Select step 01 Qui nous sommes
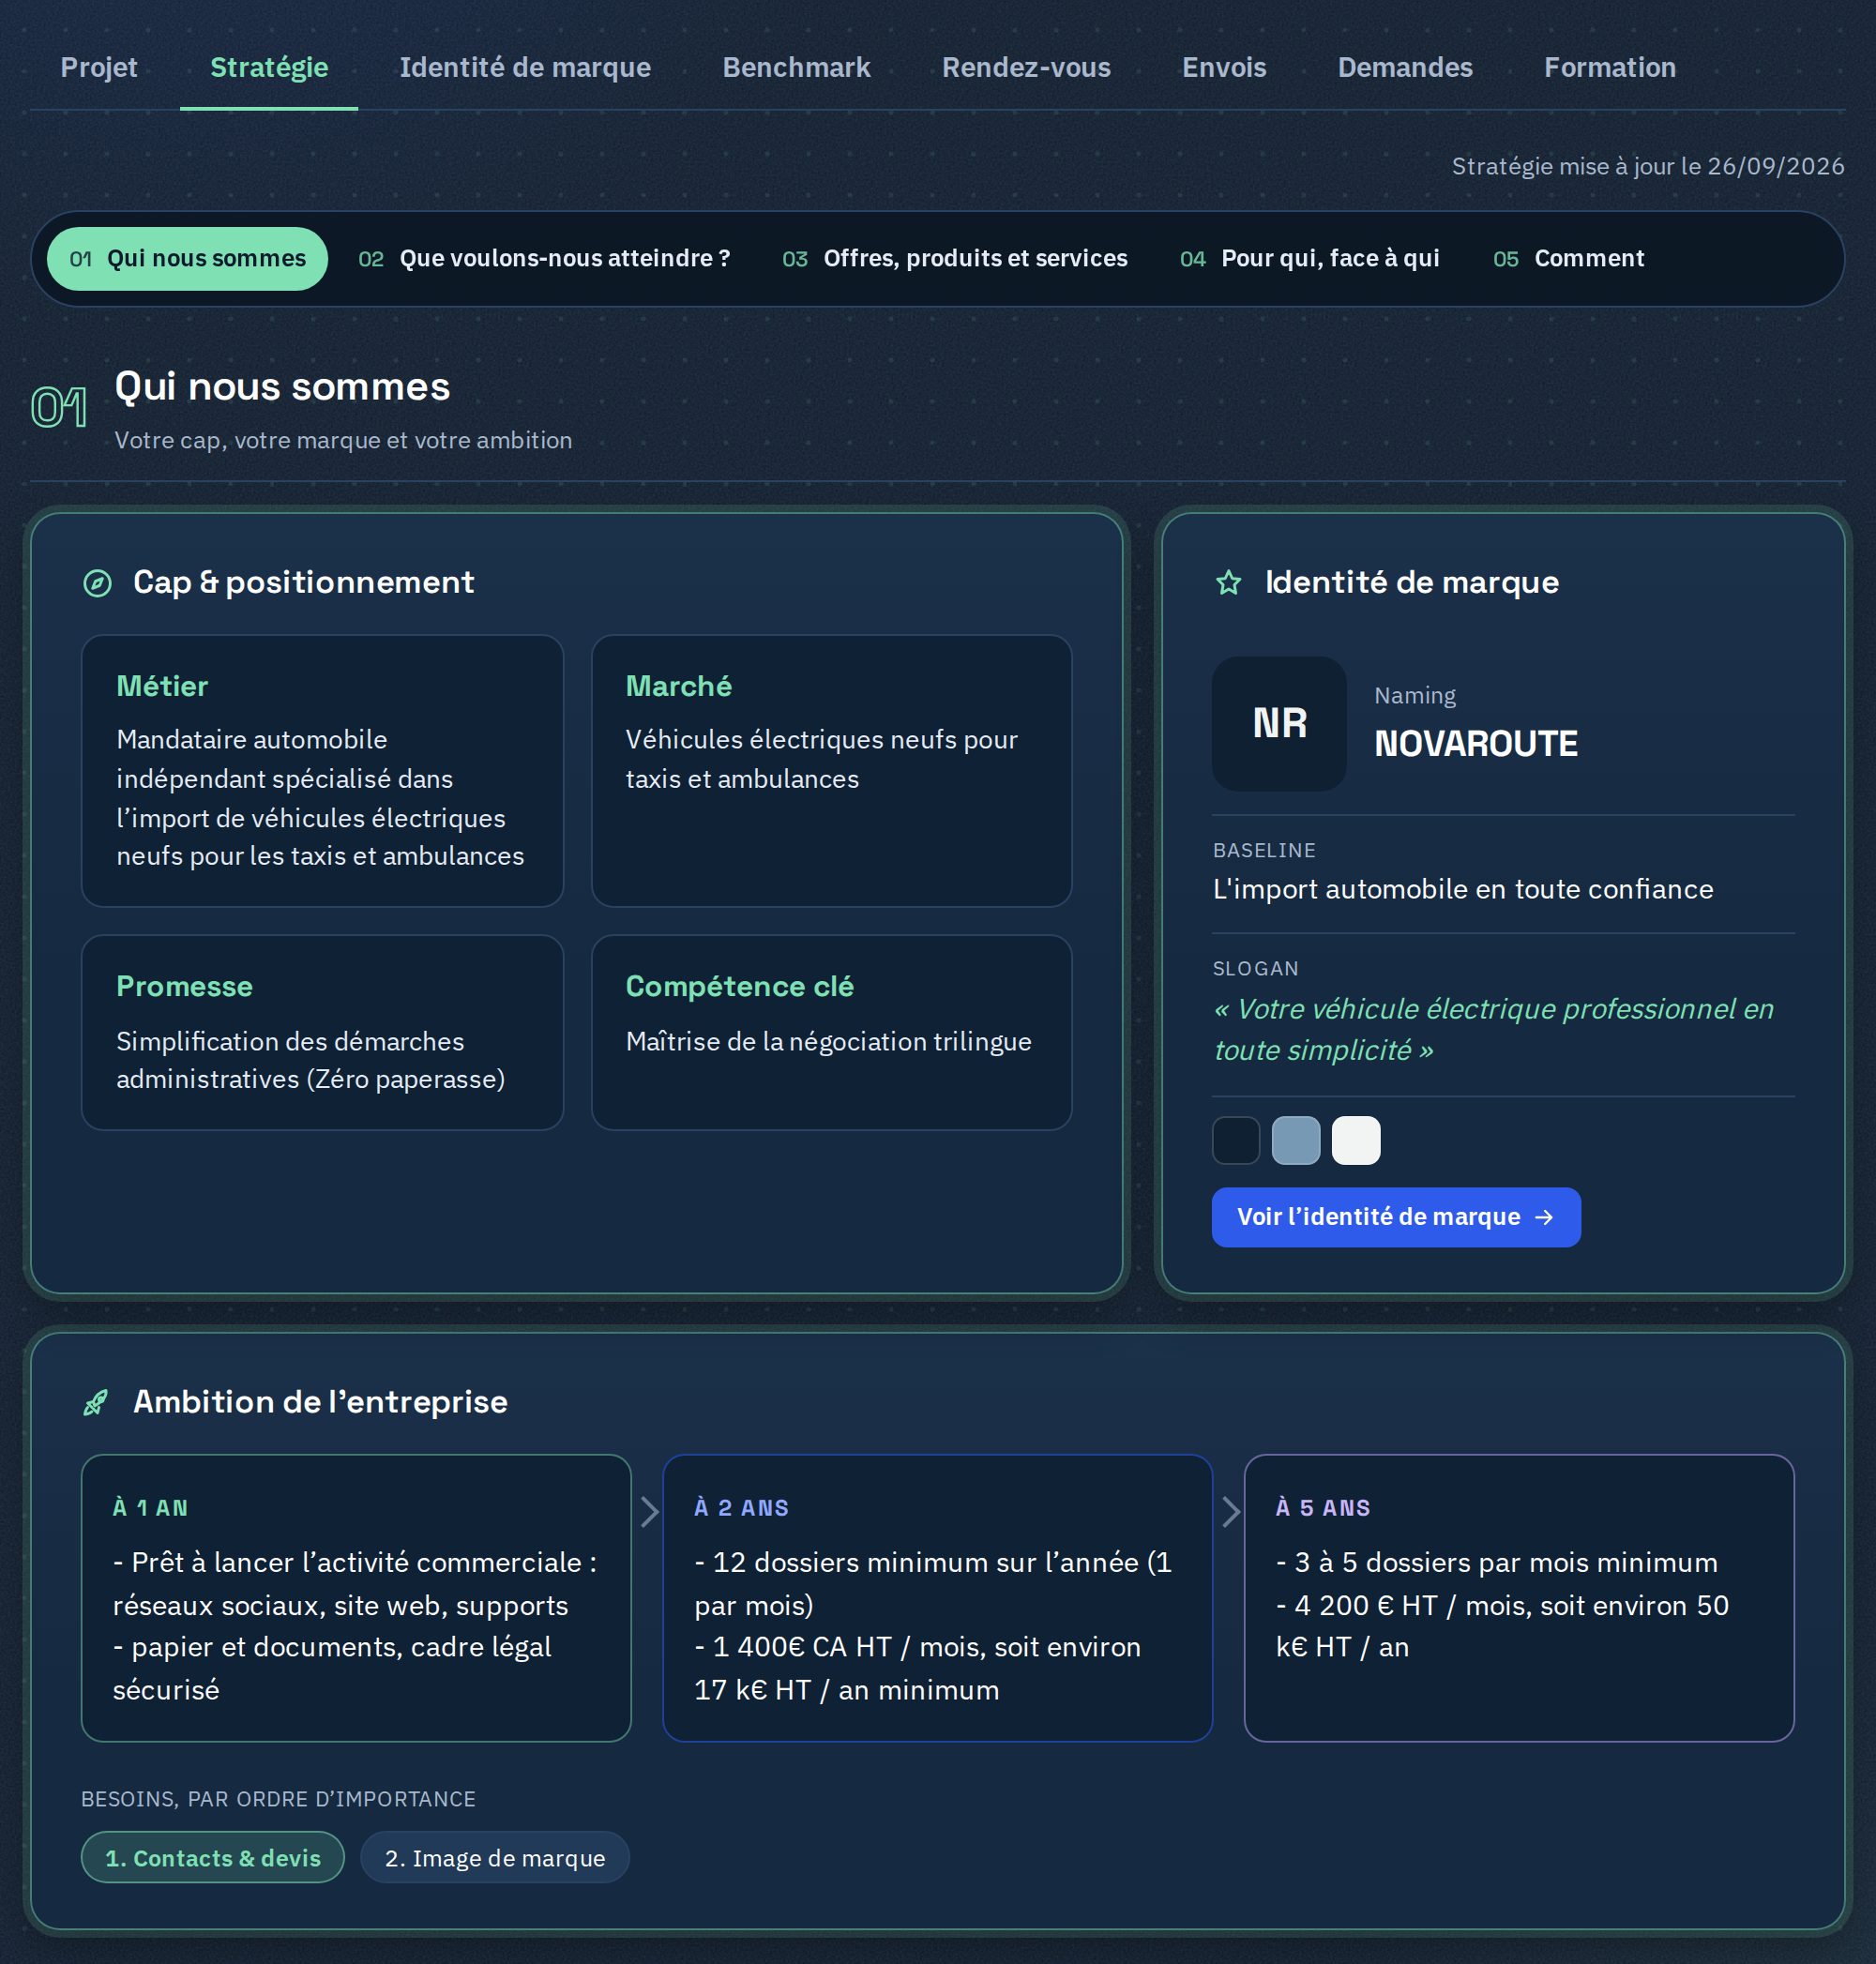This screenshot has height=1964, width=1876. coord(187,259)
